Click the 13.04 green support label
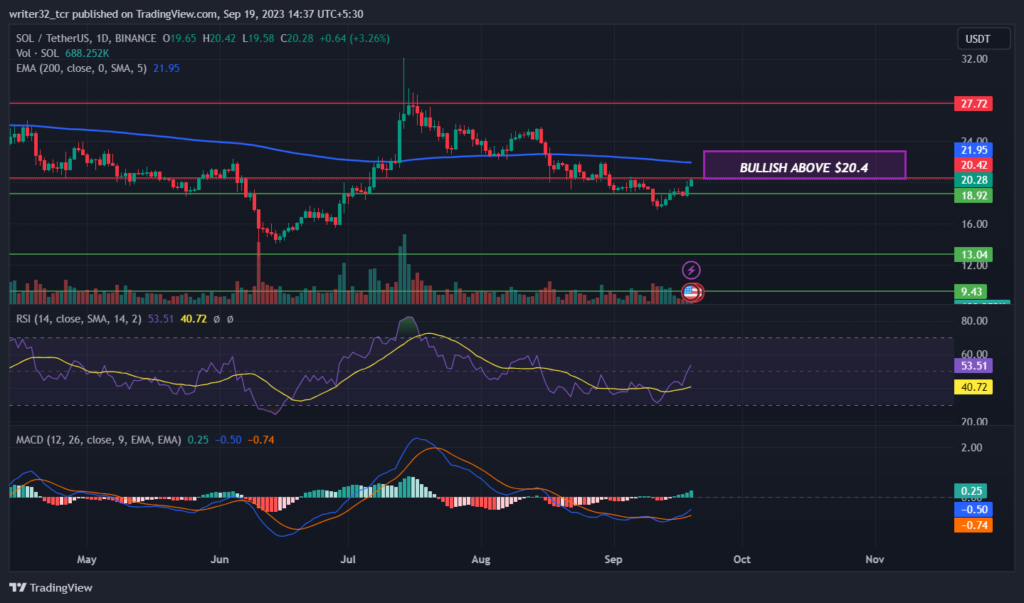This screenshot has height=603, width=1024. (x=973, y=255)
